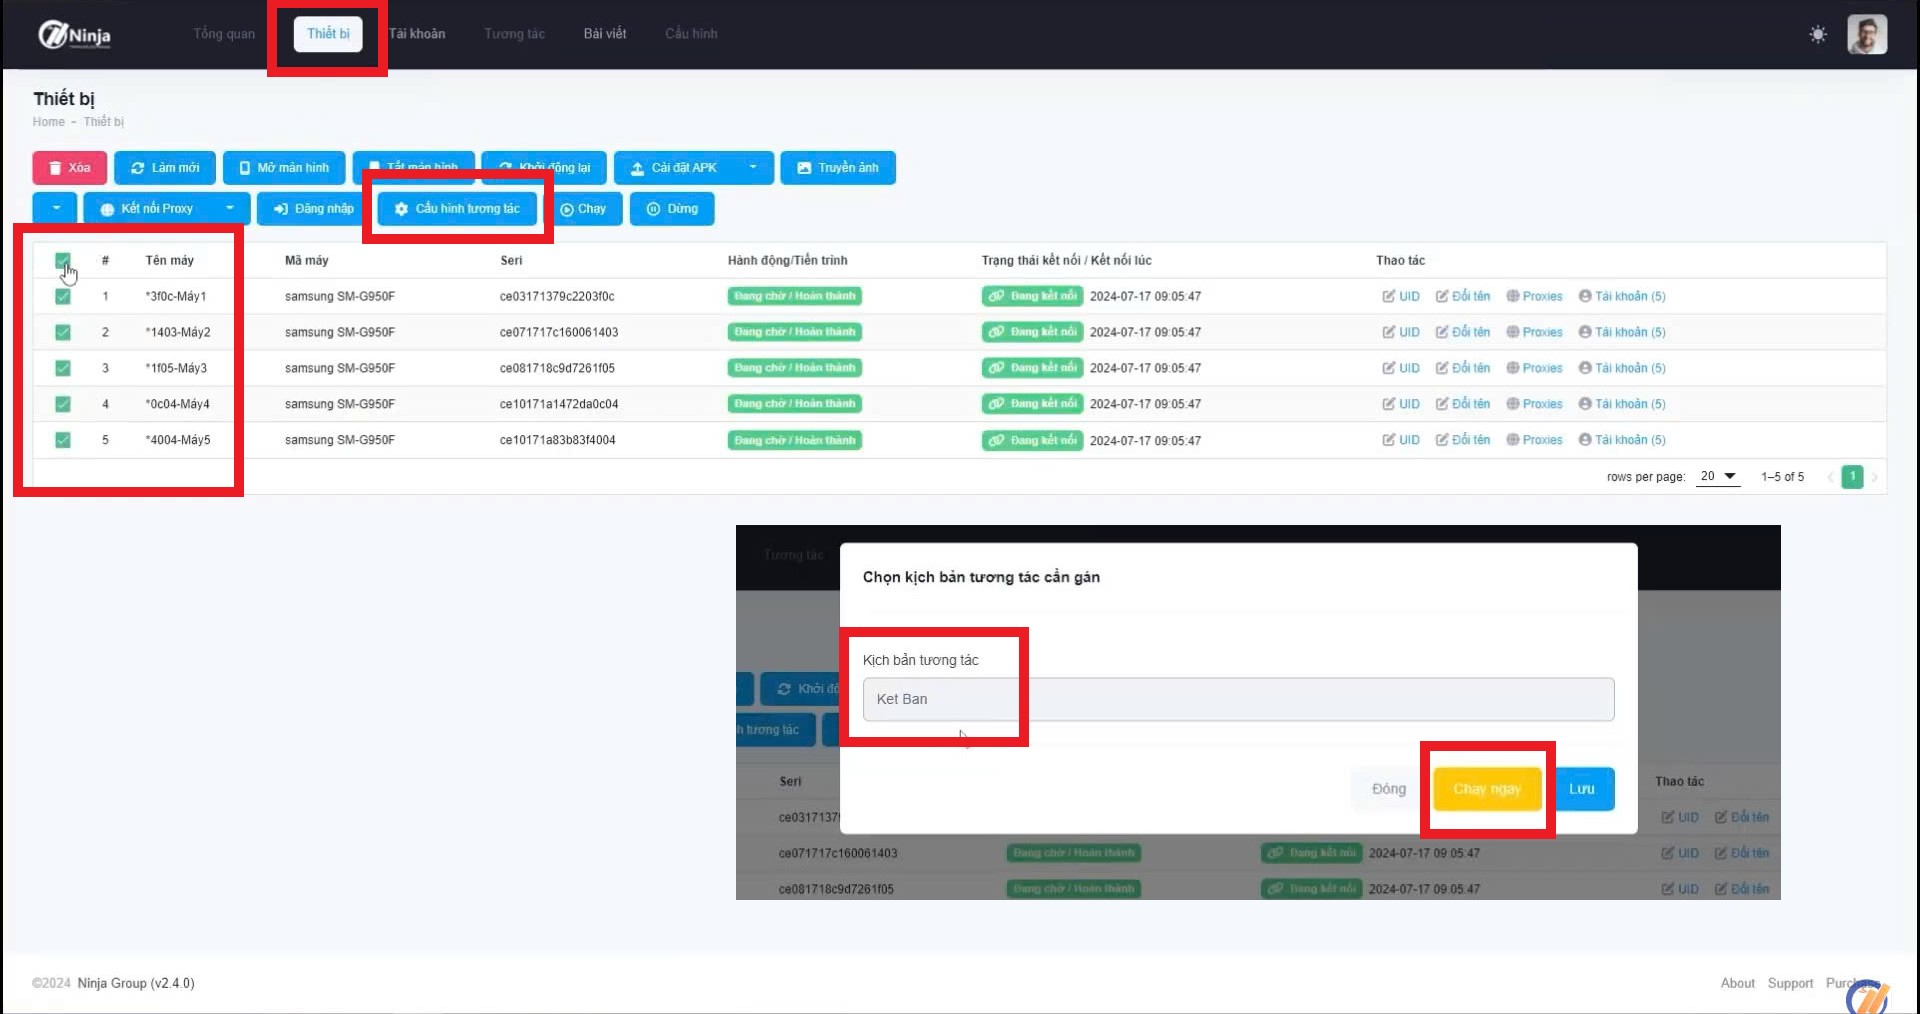The width and height of the screenshot is (1920, 1014).
Task: Uncheck the checkbox for *0c04-Máy4
Action: [63, 404]
